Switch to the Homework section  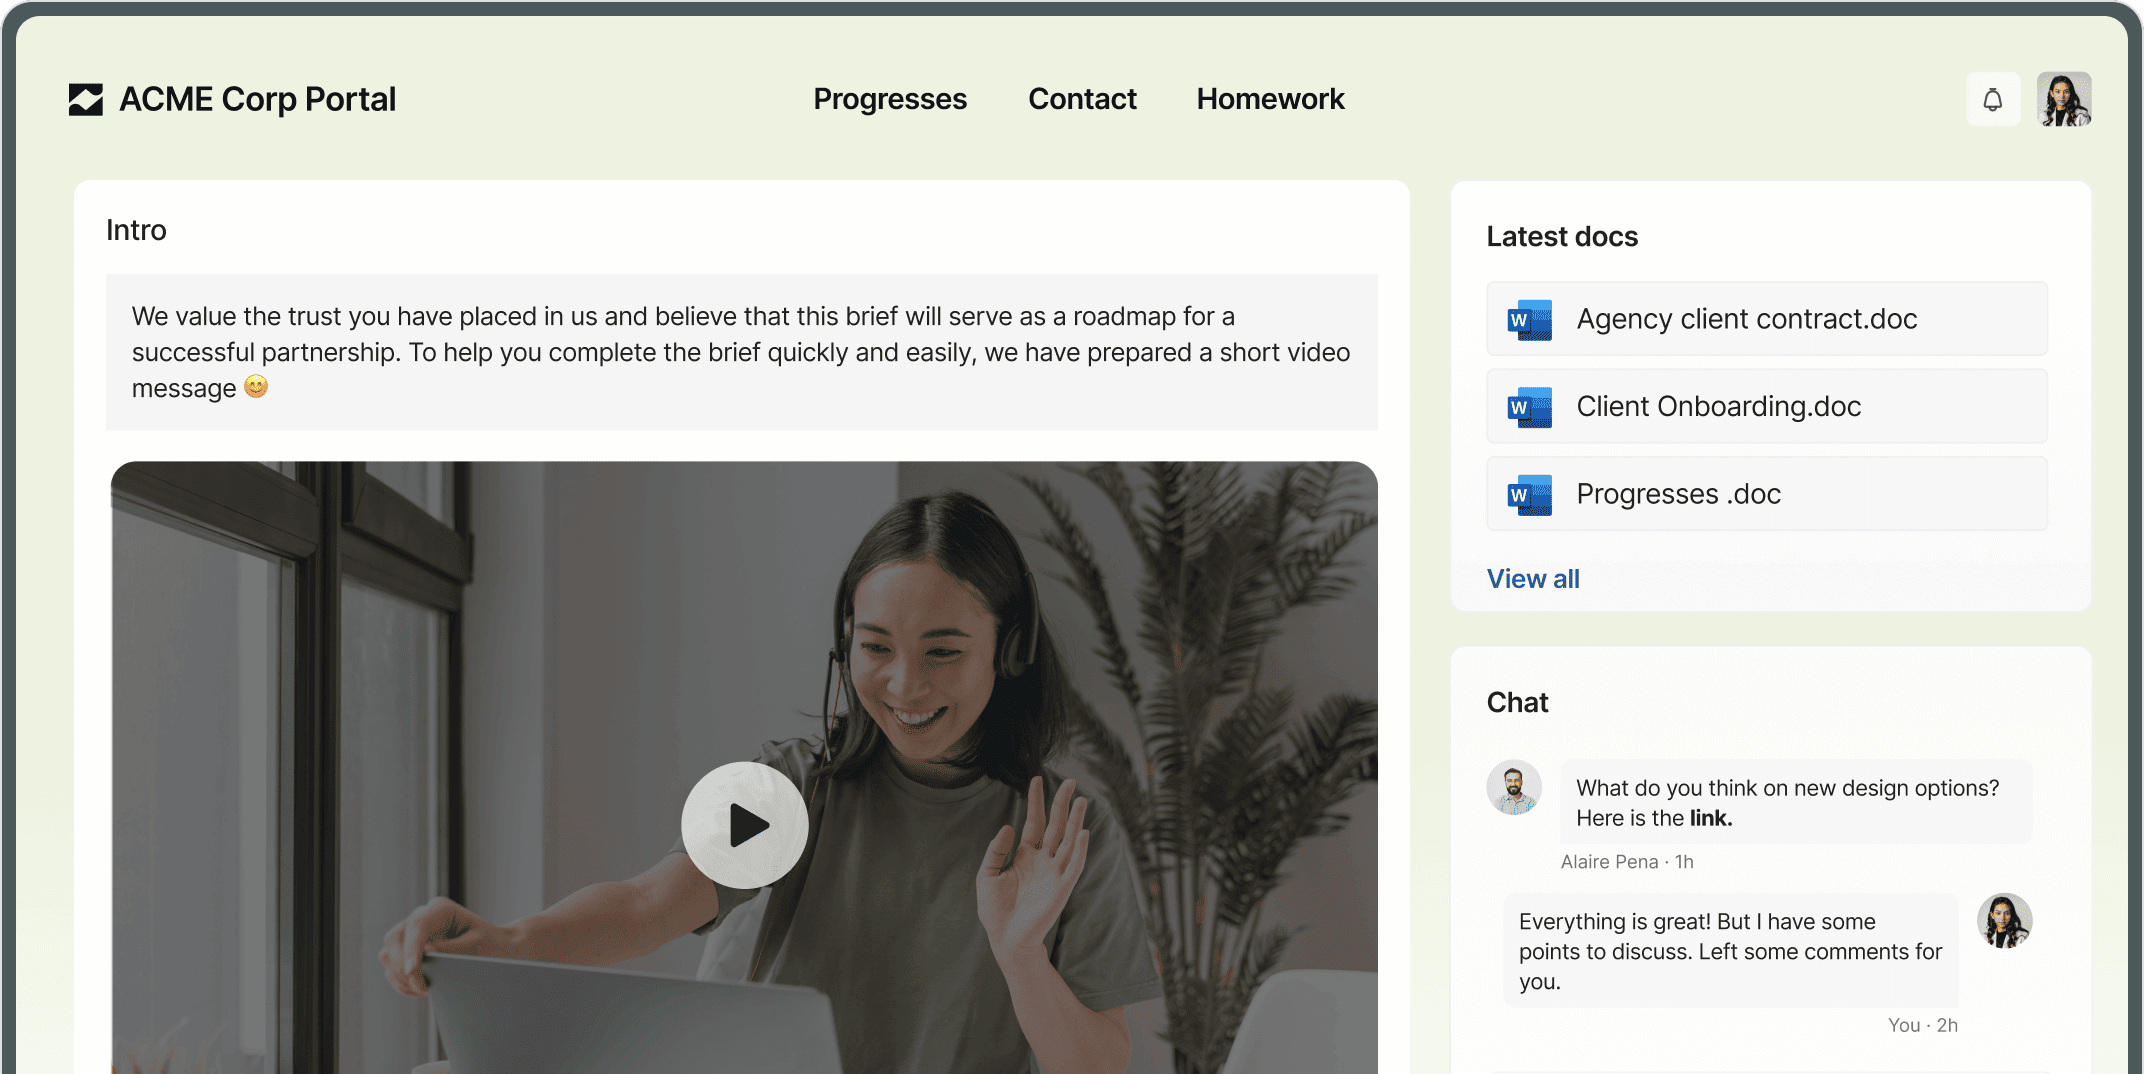[1270, 99]
